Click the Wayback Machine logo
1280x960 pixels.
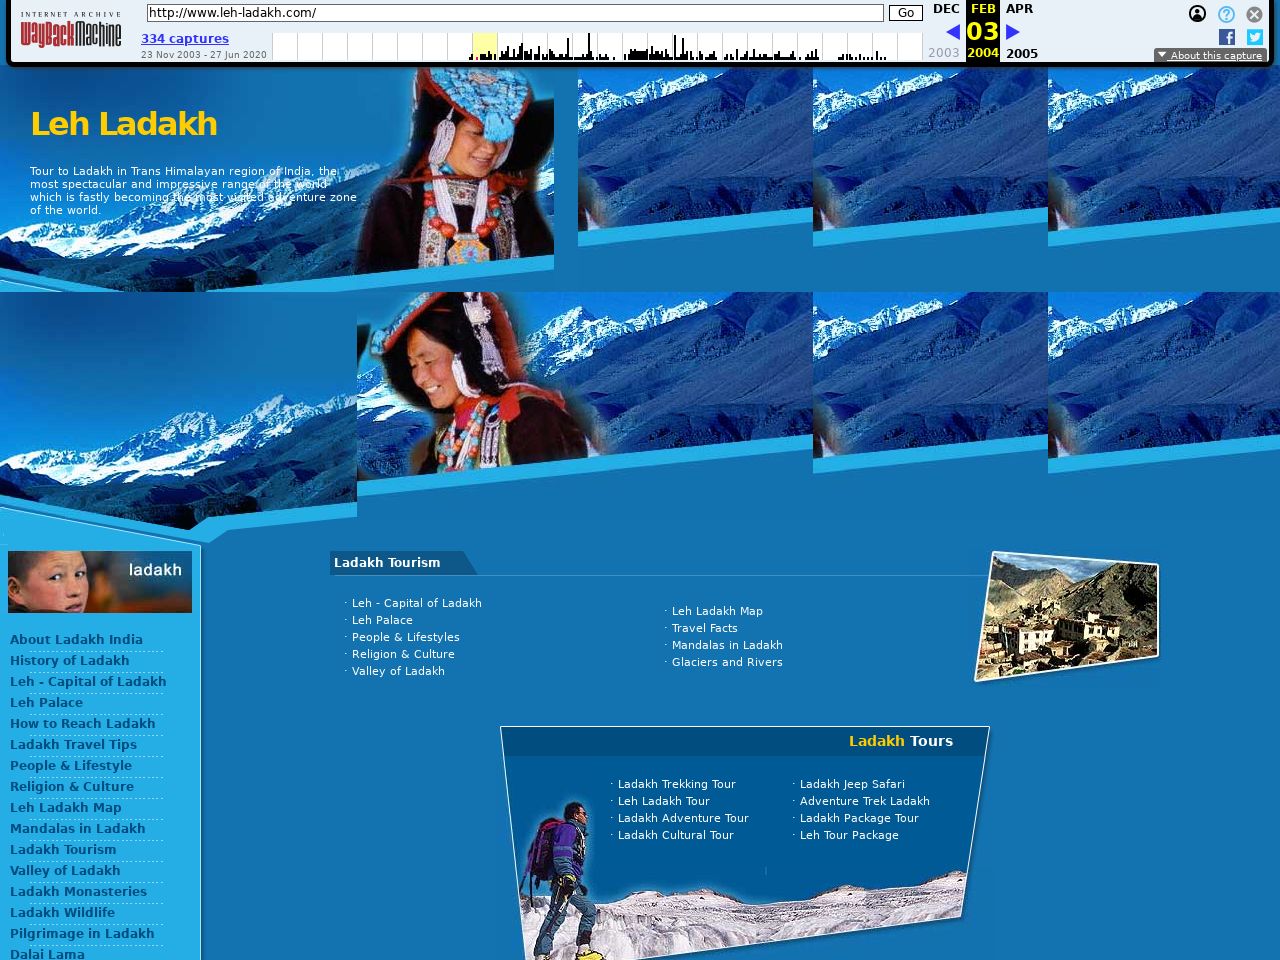(x=70, y=31)
